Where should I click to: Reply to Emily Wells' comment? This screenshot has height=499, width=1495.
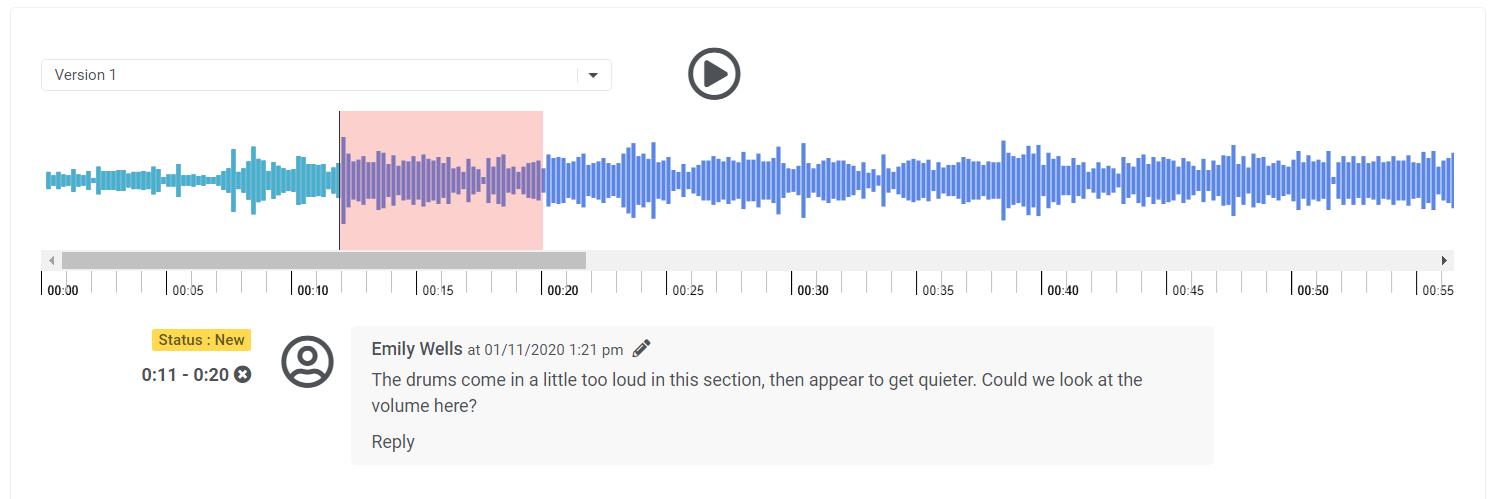[393, 442]
